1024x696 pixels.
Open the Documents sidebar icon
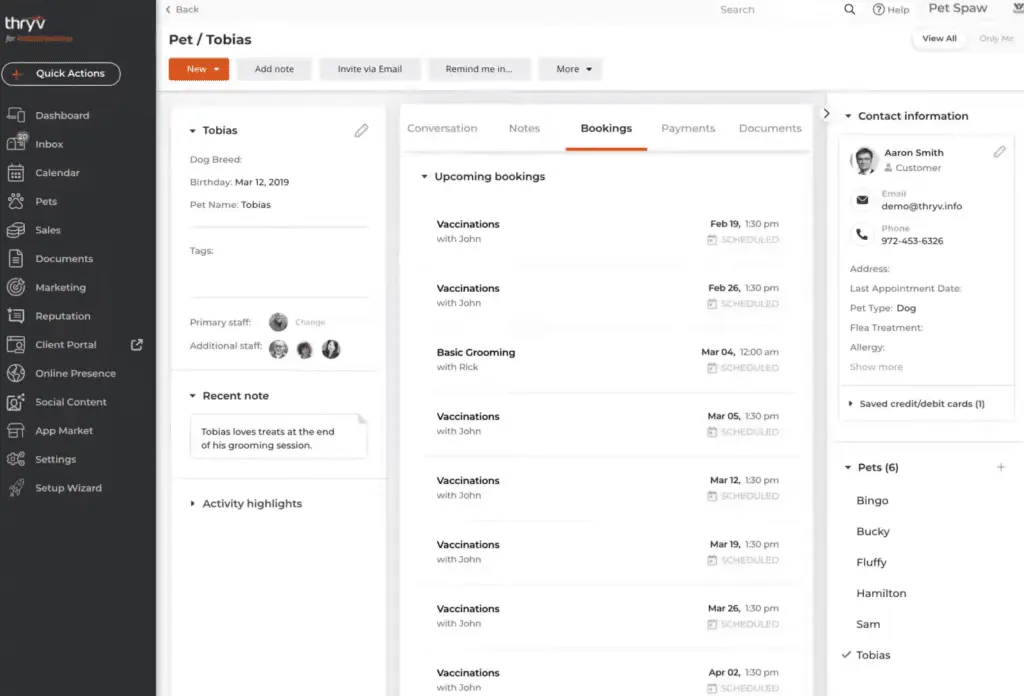pyautogui.click(x=16, y=259)
